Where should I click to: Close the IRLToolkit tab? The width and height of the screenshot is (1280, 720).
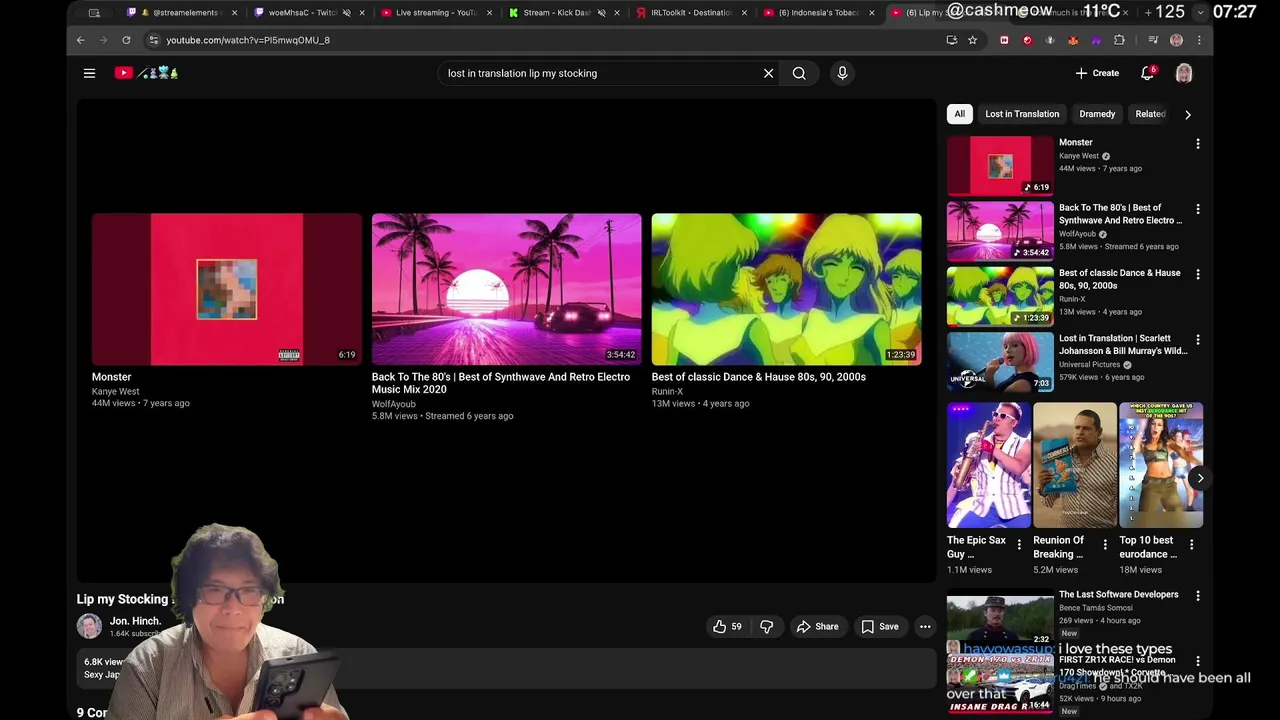(x=744, y=13)
